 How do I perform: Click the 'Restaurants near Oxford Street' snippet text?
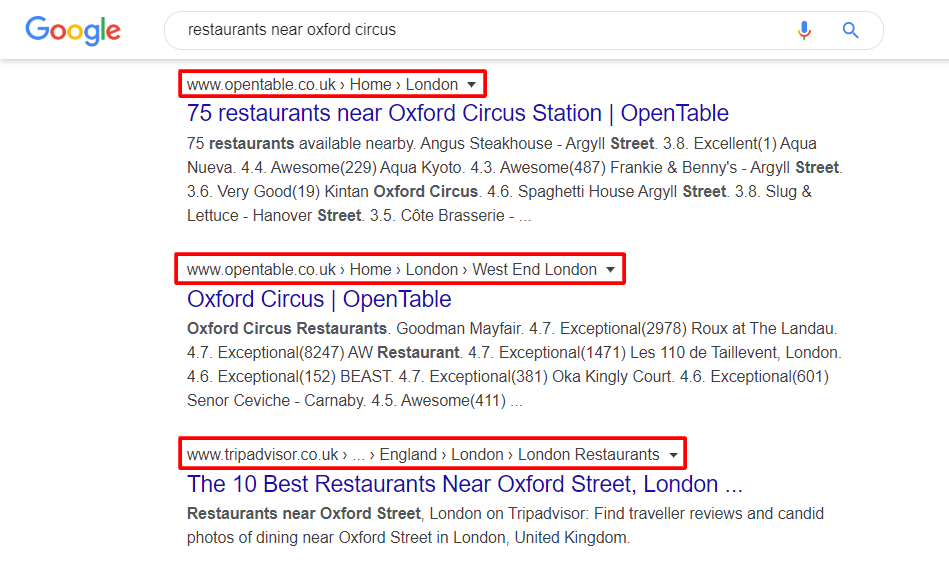pos(304,513)
